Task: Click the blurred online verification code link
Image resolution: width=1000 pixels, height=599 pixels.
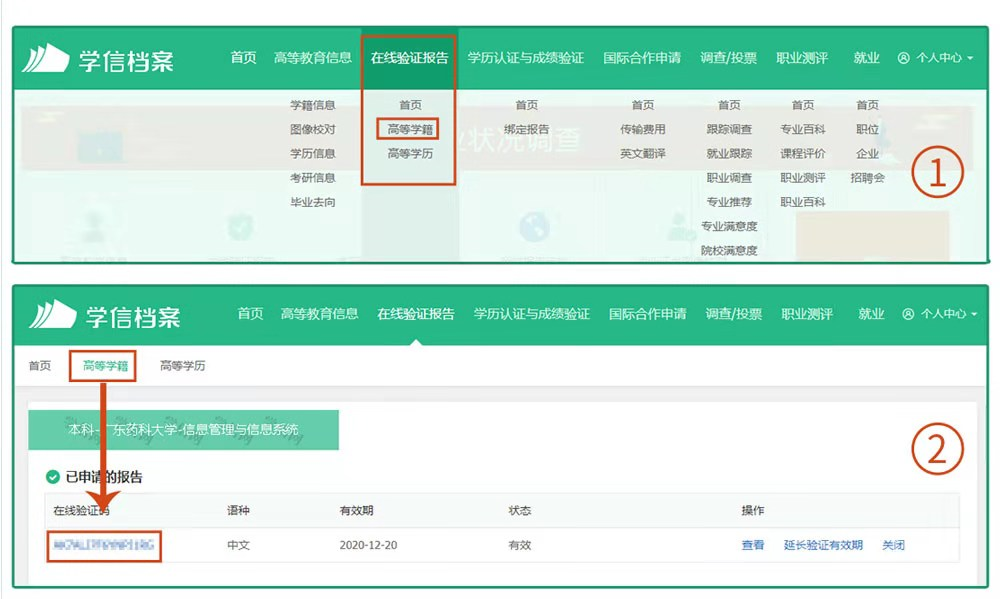Action: click(104, 546)
